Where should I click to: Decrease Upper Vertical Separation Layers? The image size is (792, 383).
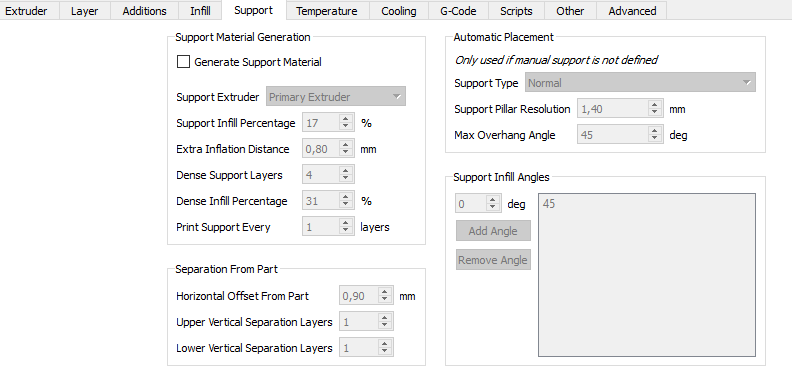pos(385,325)
